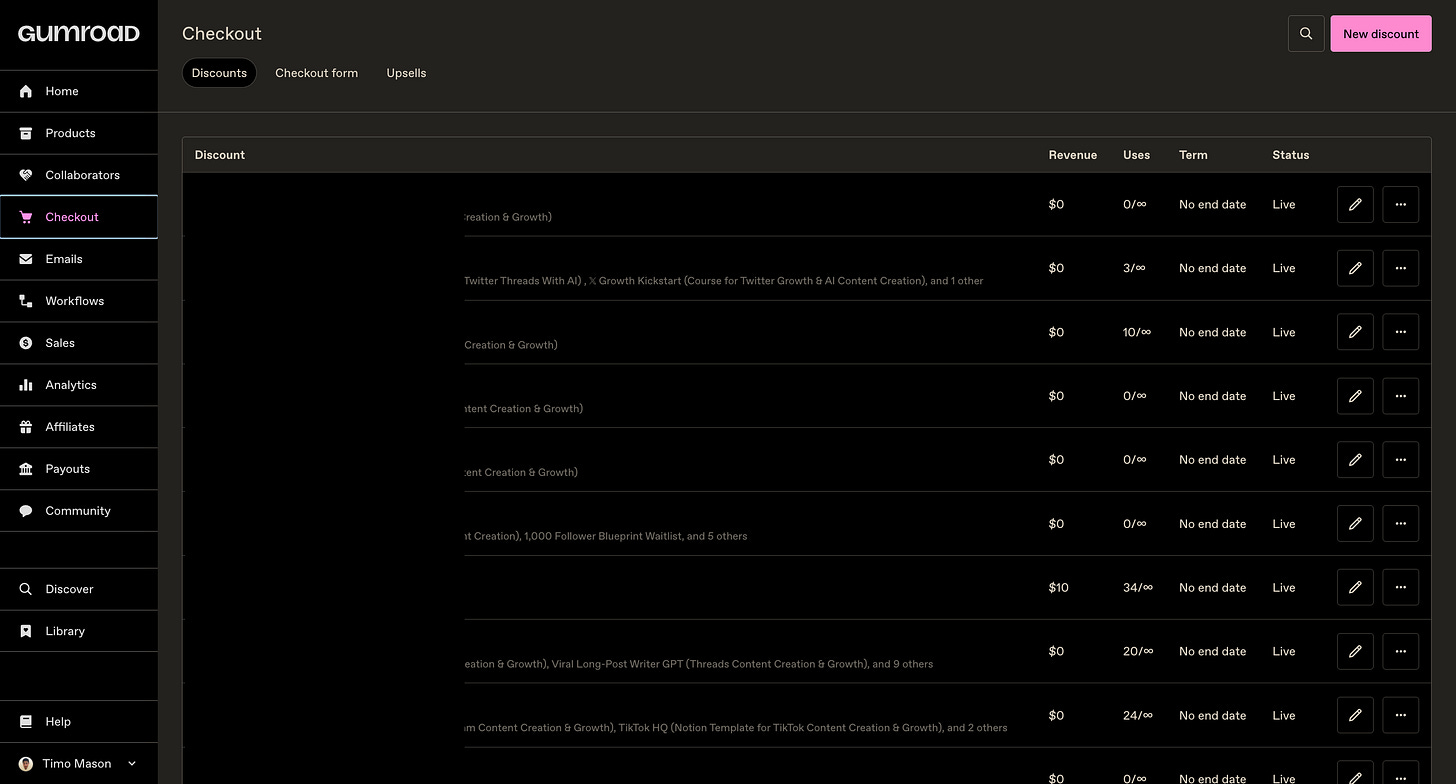Open Library in the sidebar
This screenshot has width=1456, height=784.
point(79,631)
